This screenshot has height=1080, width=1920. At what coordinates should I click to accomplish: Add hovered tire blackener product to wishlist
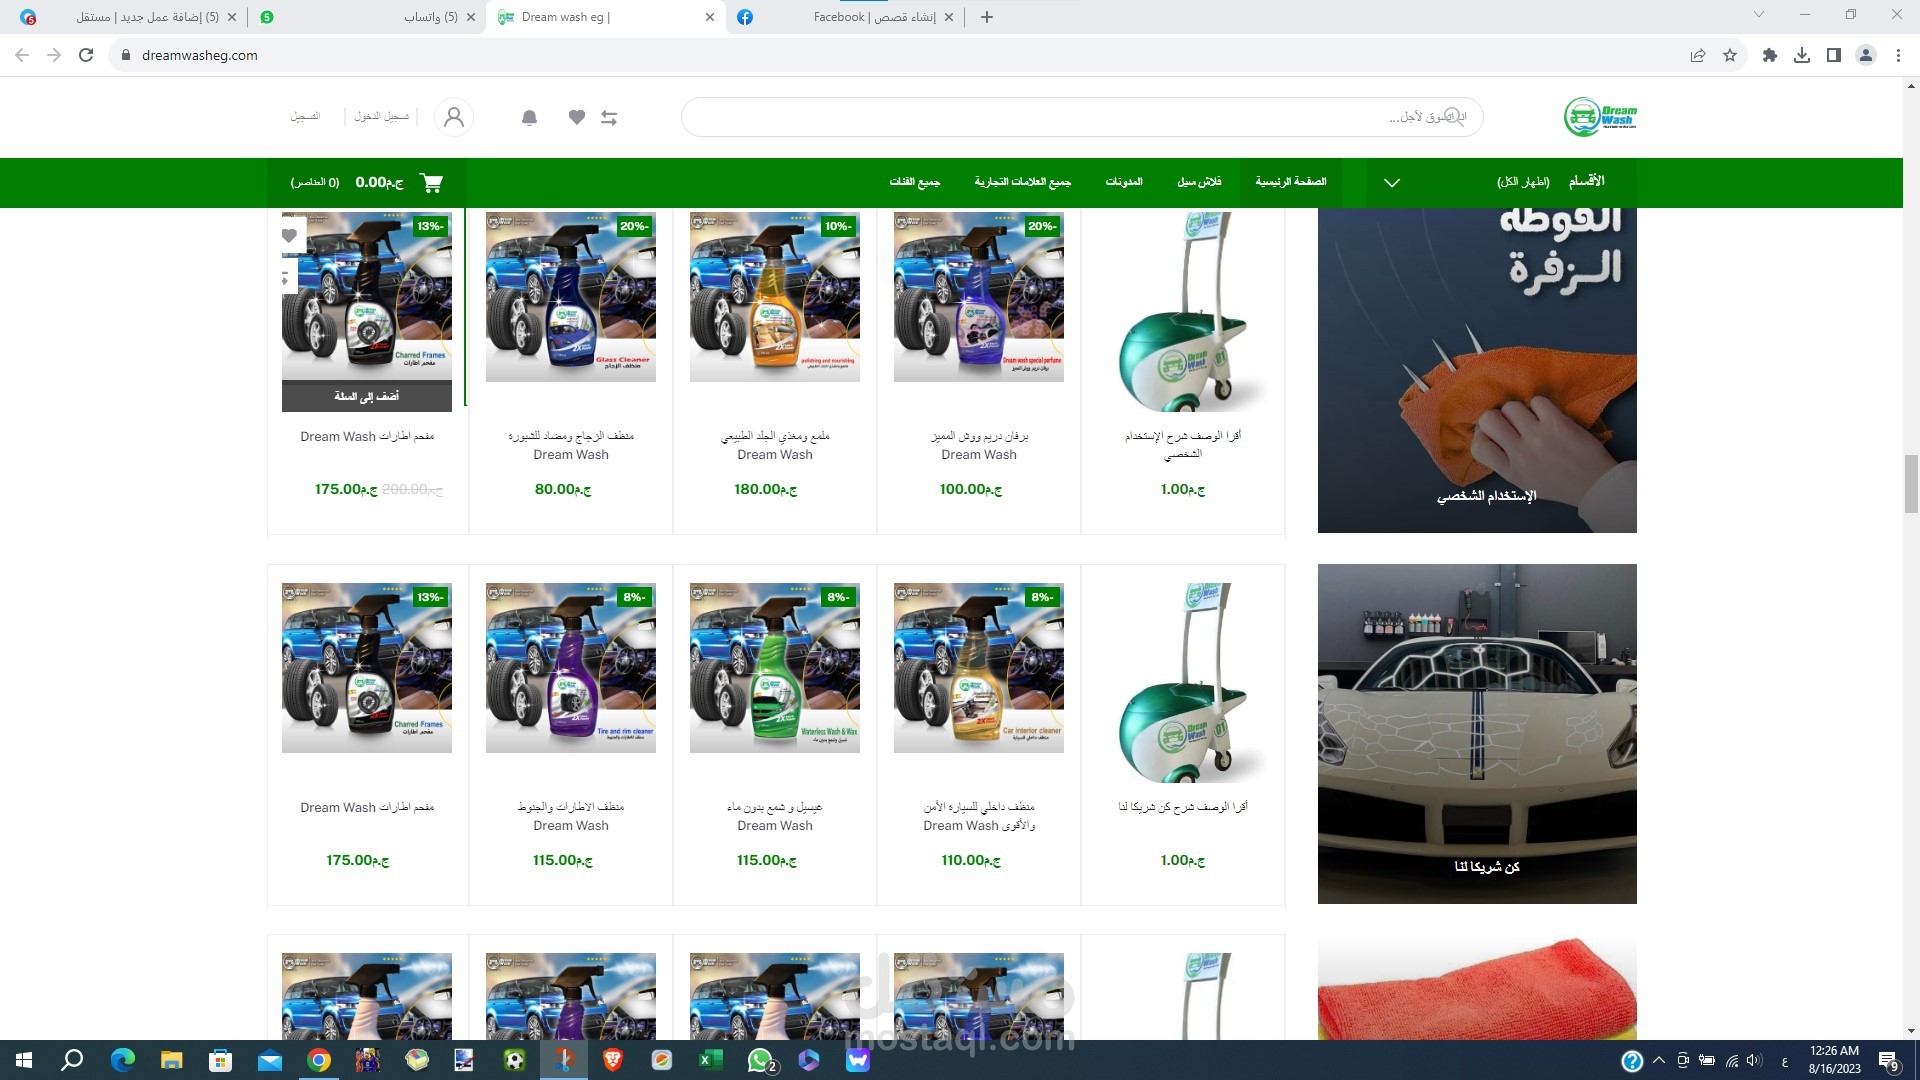coord(289,236)
